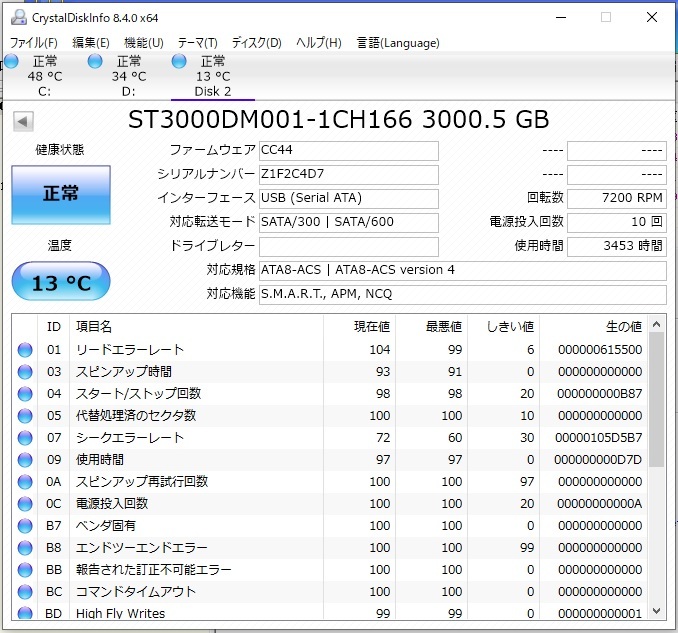Image resolution: width=678 pixels, height=633 pixels.
Task: Open the 編集(E) menu
Action: click(x=91, y=43)
